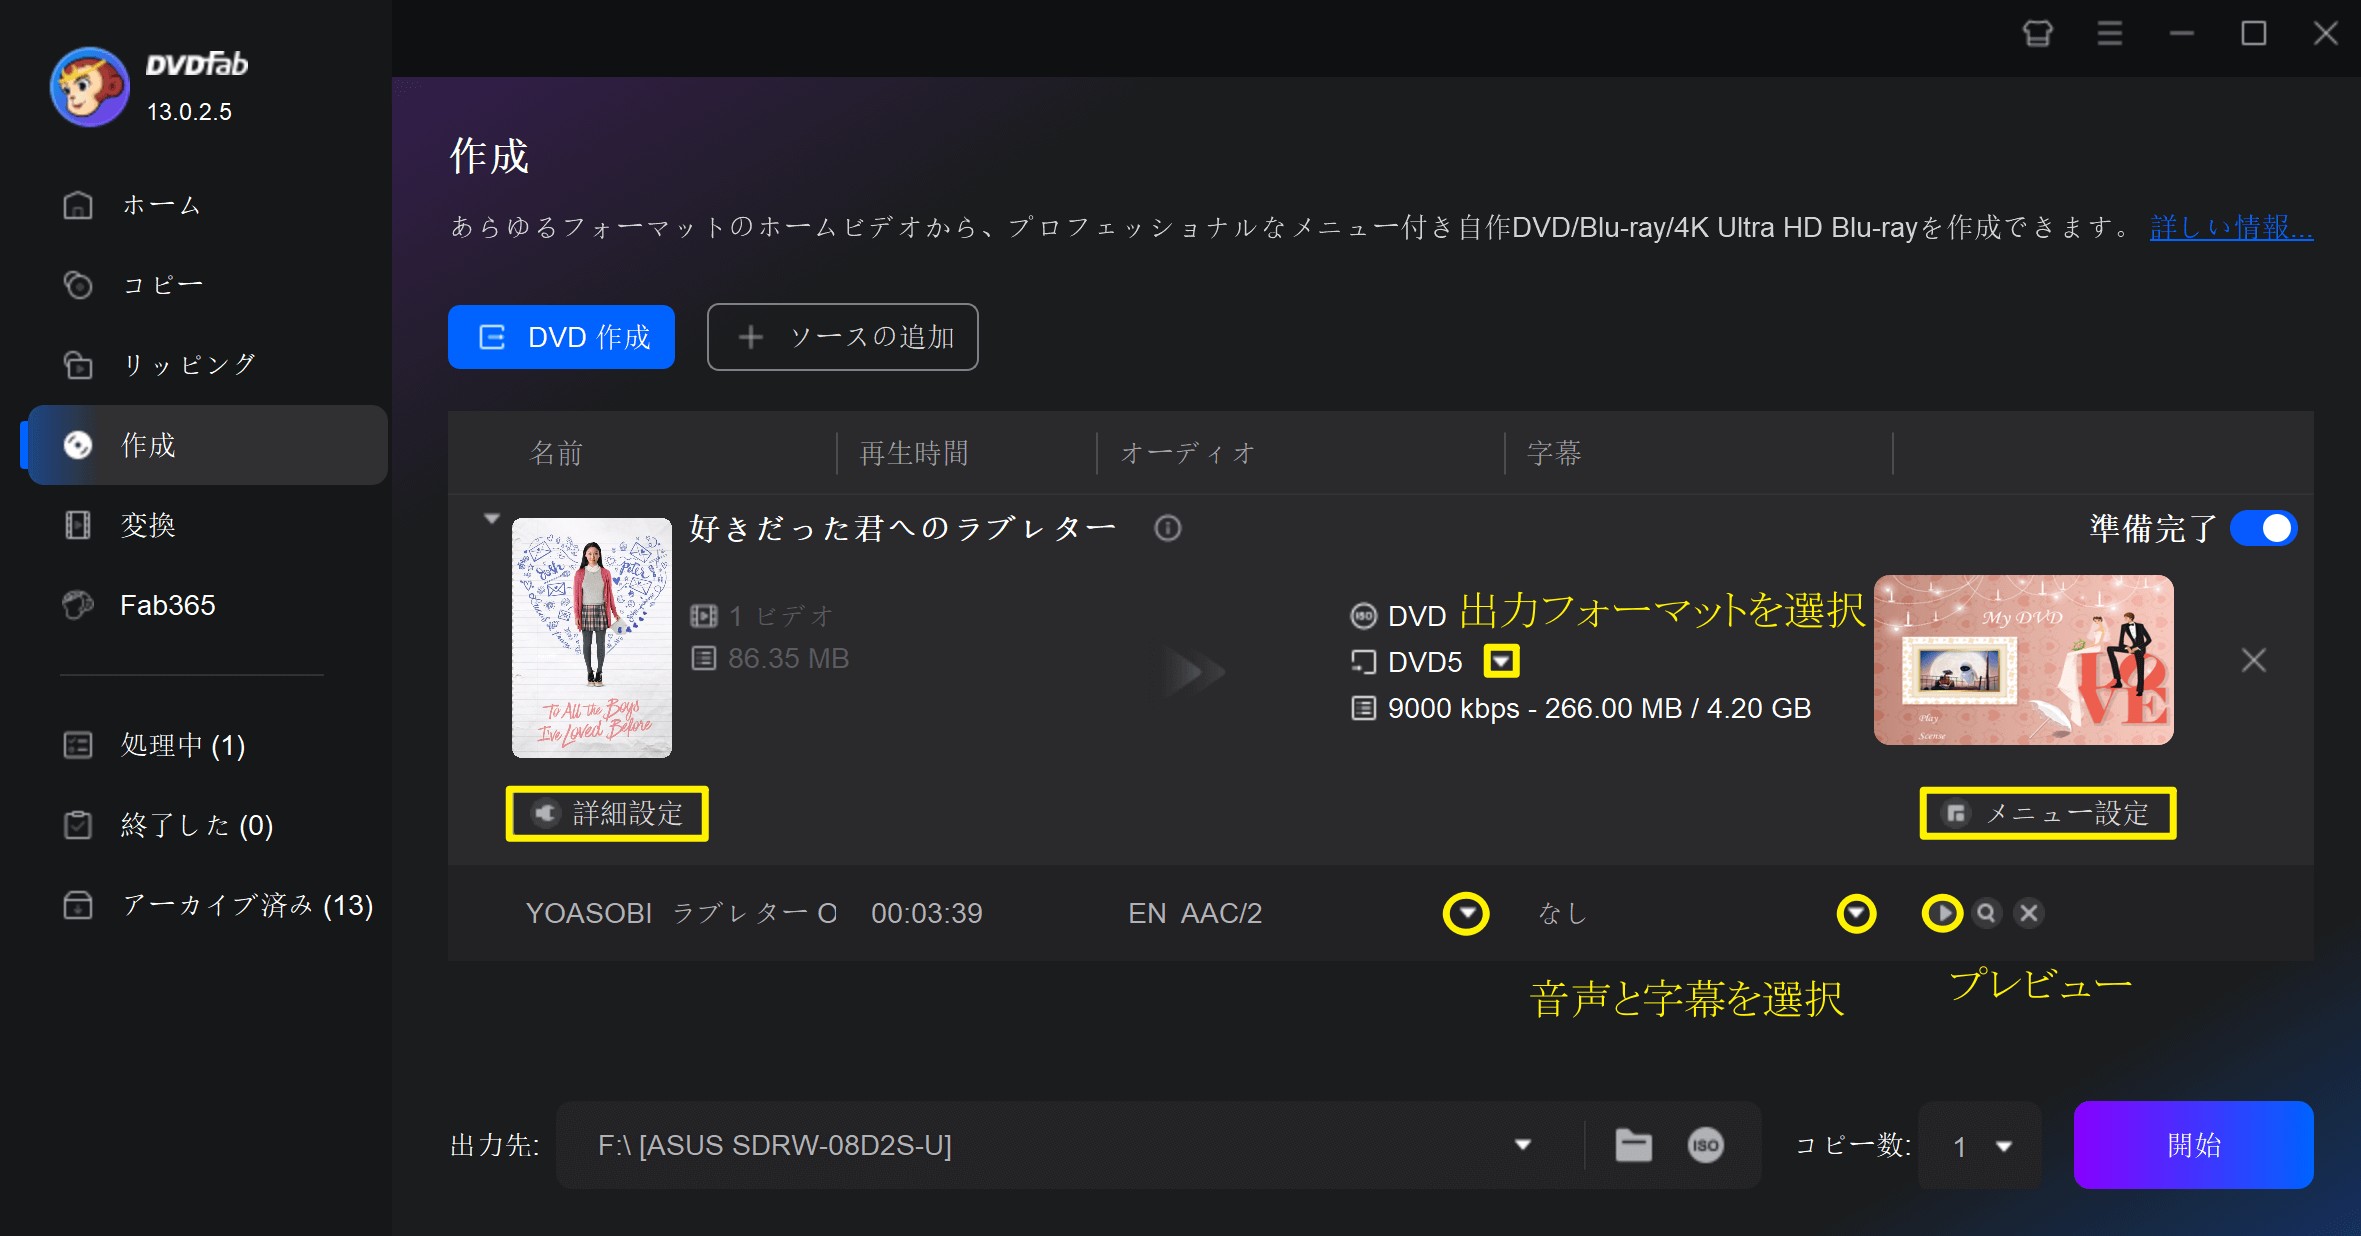Open the skin/theme shirt icon in title bar

pyautogui.click(x=2037, y=34)
